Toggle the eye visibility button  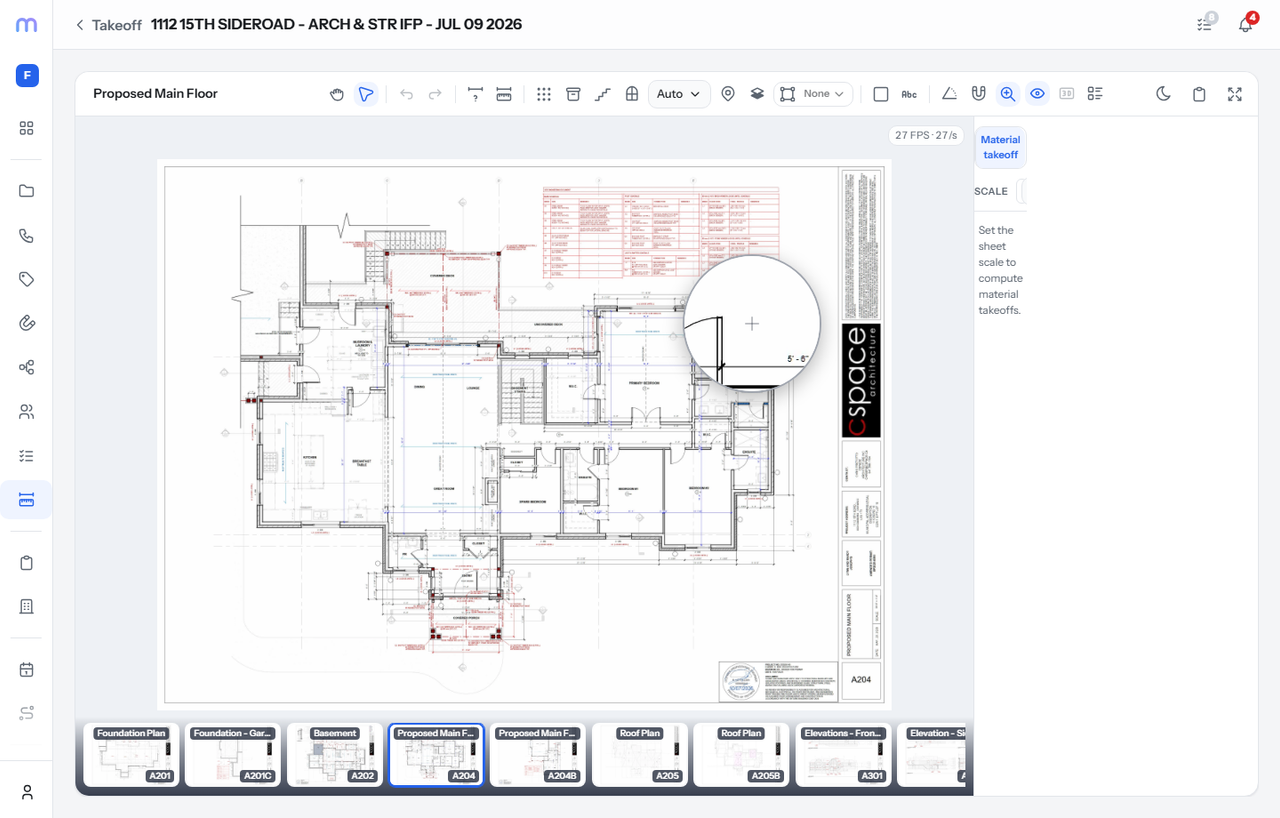tap(1038, 94)
